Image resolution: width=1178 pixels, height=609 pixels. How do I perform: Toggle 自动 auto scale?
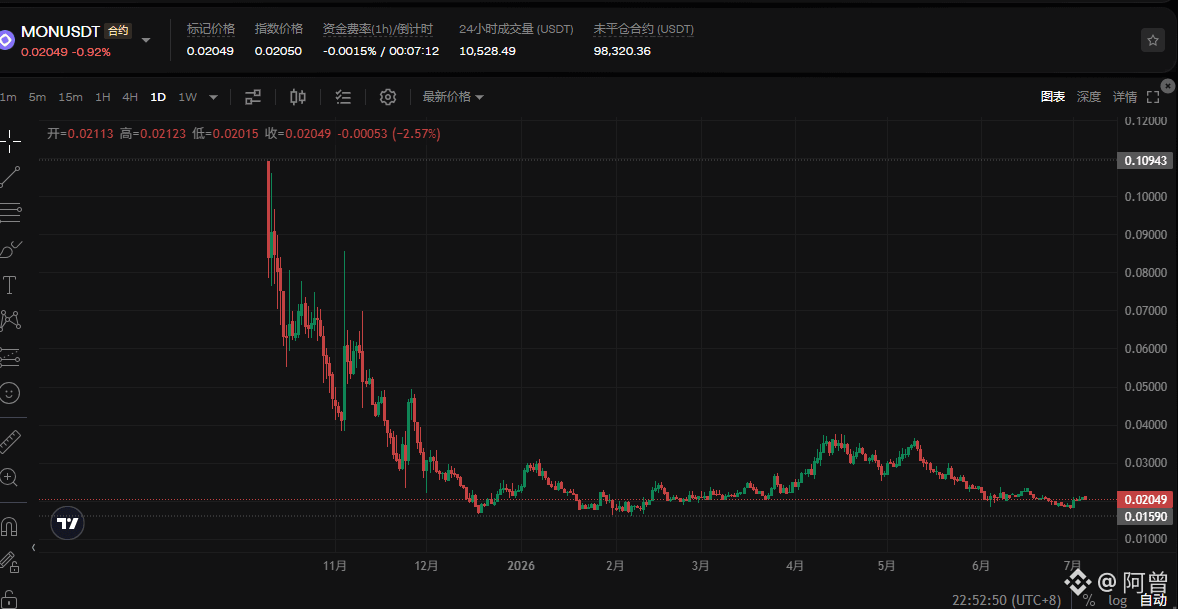[1153, 600]
